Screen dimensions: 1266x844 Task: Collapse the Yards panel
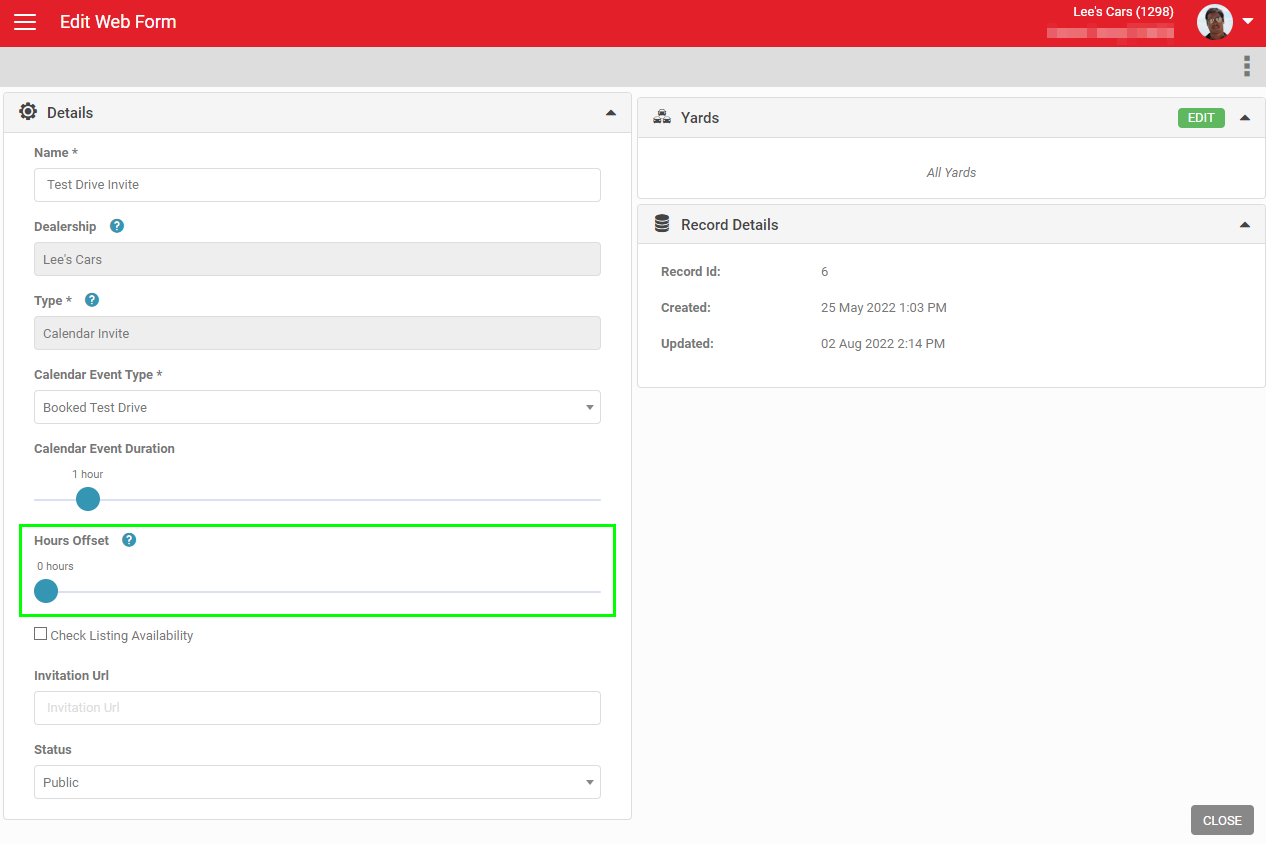tap(1245, 118)
